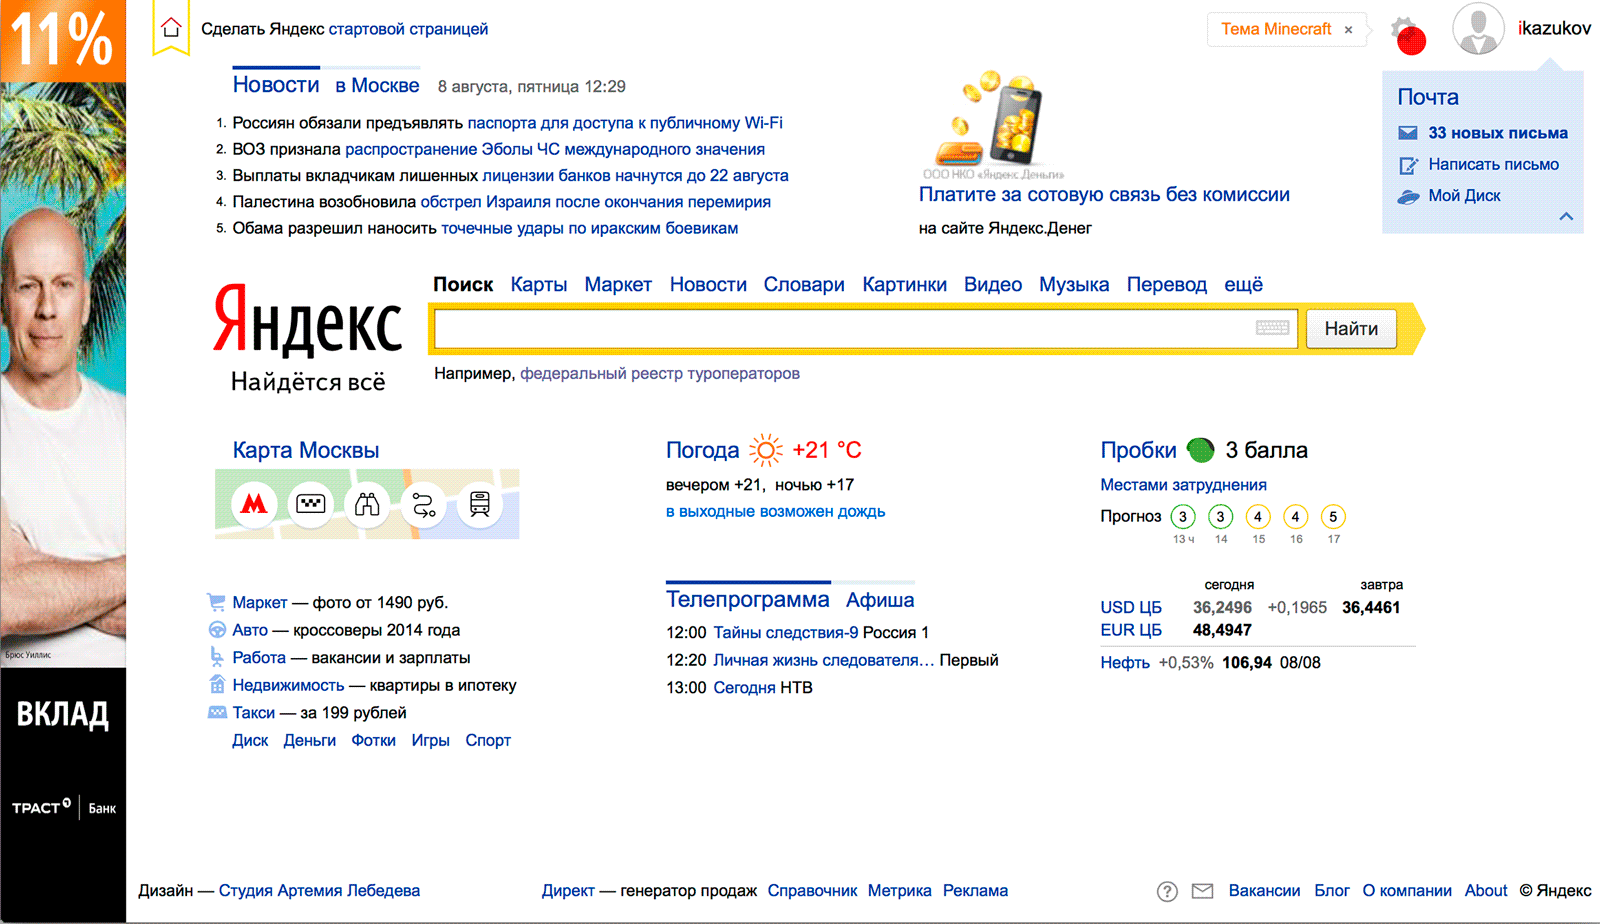This screenshot has width=1600, height=924.
Task: Close the Тема Minecraft theme tag
Action: (x=1348, y=30)
